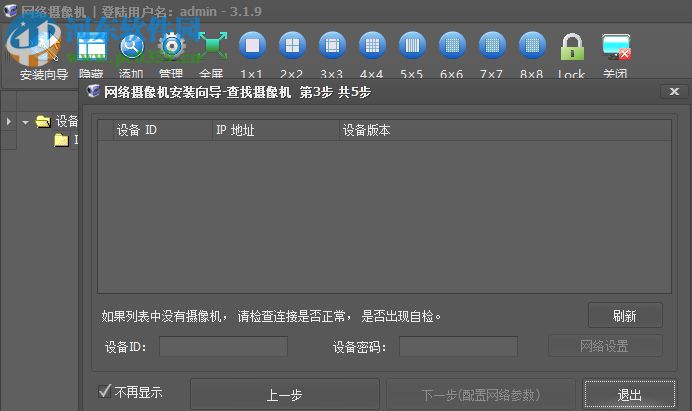
Task: Click the Lock padlock icon
Action: (x=572, y=47)
